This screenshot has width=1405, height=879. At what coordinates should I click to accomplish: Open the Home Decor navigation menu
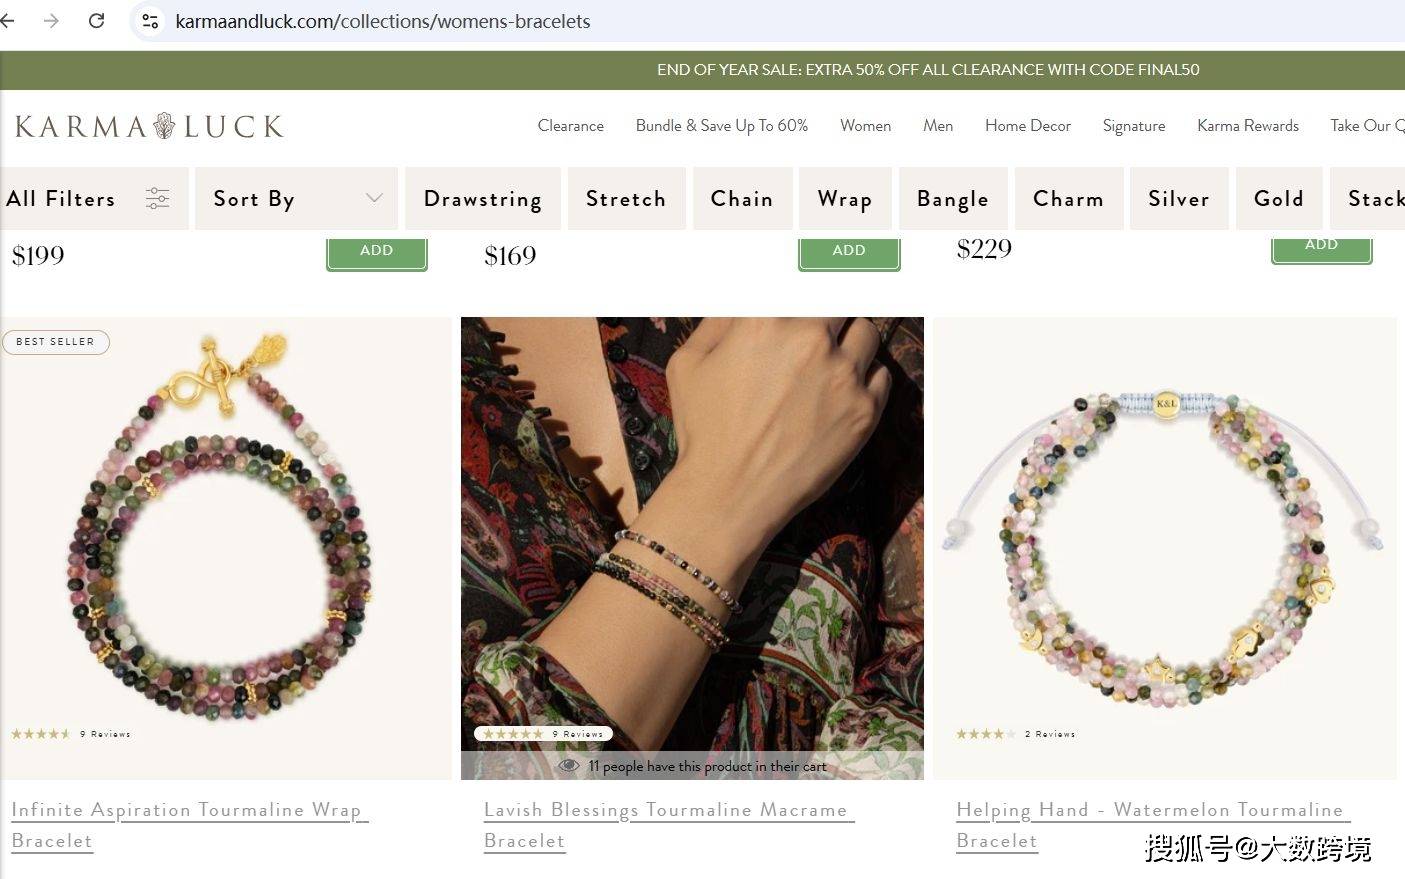pyautogui.click(x=1027, y=126)
